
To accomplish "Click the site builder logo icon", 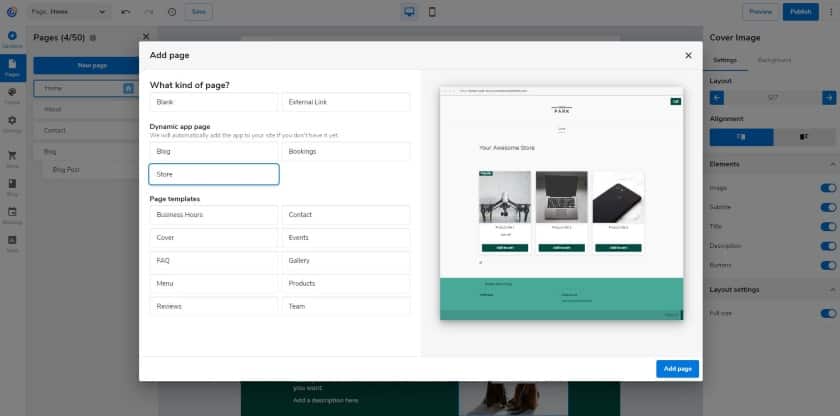I will pyautogui.click(x=12, y=12).
